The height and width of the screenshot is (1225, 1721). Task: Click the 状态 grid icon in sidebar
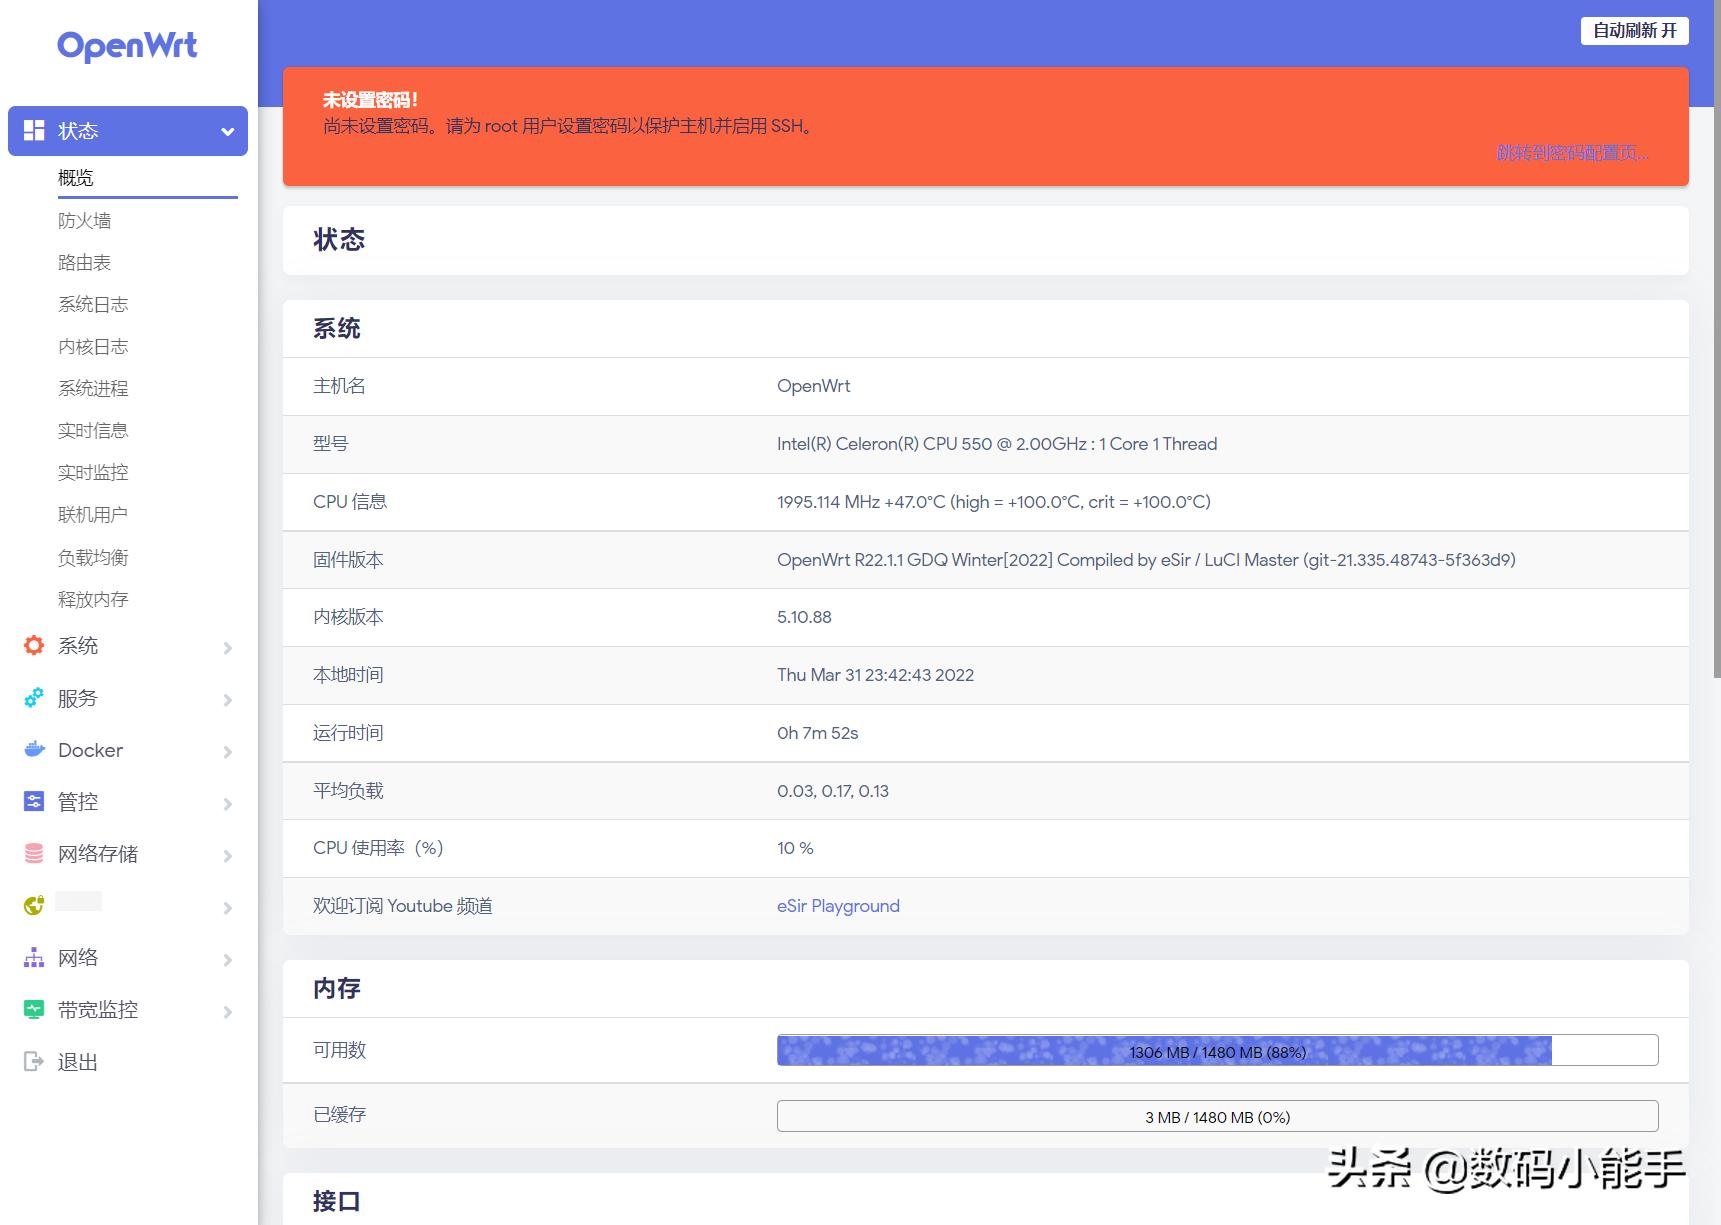[33, 130]
